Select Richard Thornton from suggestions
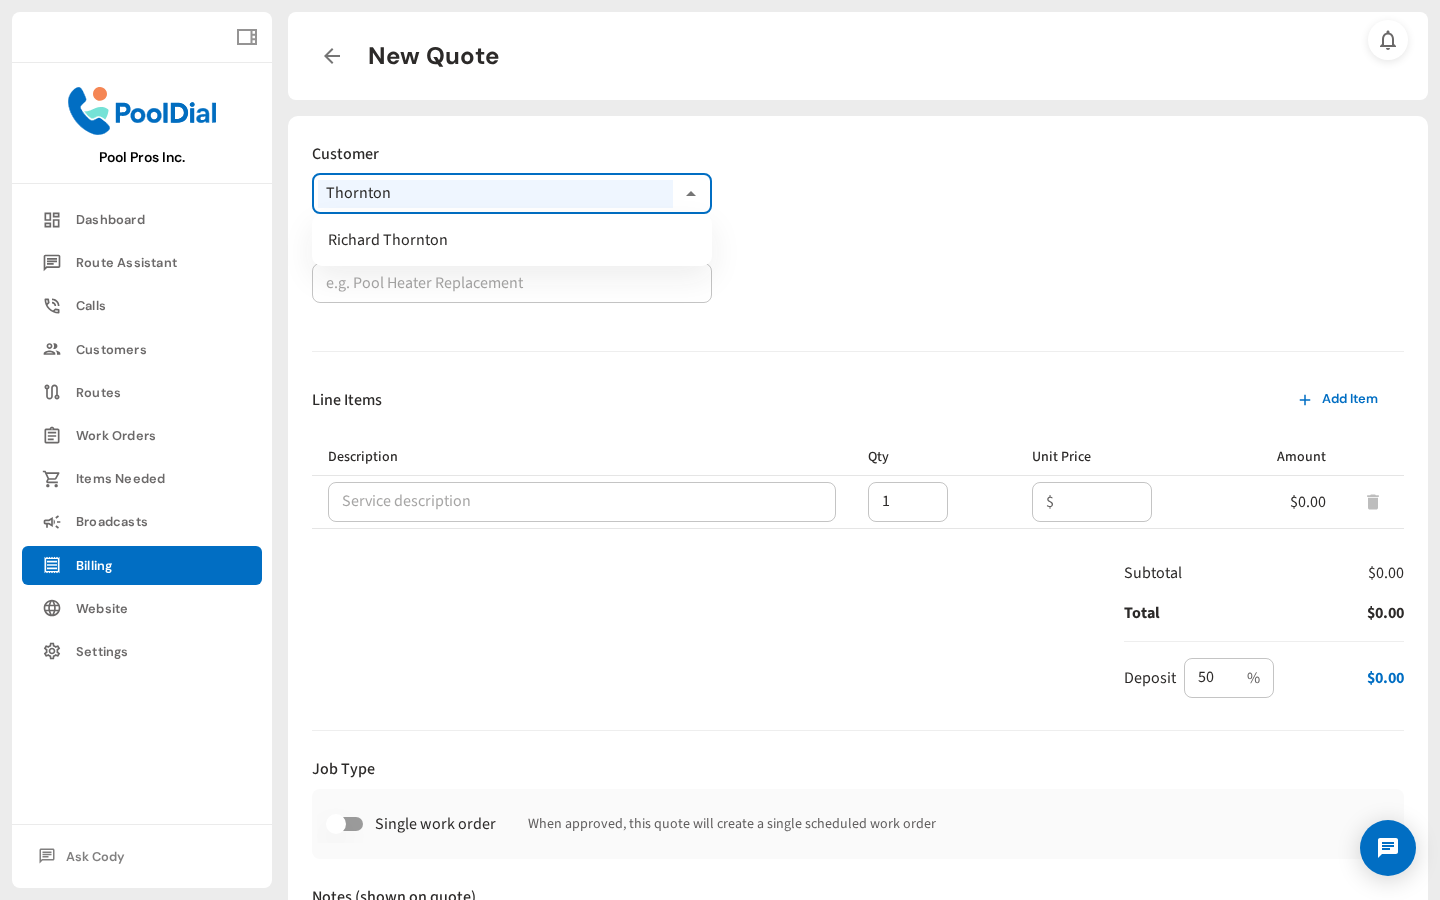The image size is (1440, 900). tap(388, 240)
